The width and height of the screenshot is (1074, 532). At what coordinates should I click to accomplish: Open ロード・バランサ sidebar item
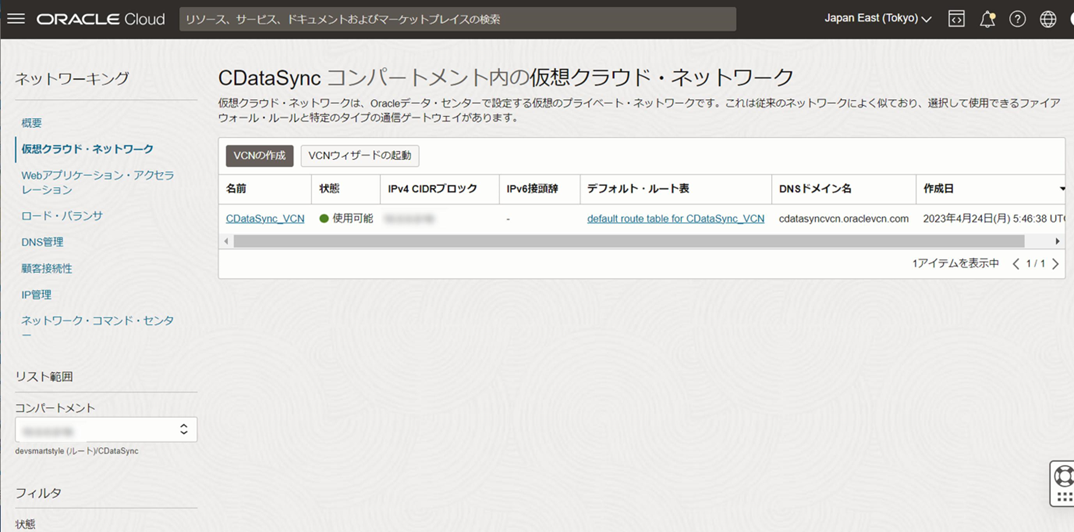coord(62,216)
